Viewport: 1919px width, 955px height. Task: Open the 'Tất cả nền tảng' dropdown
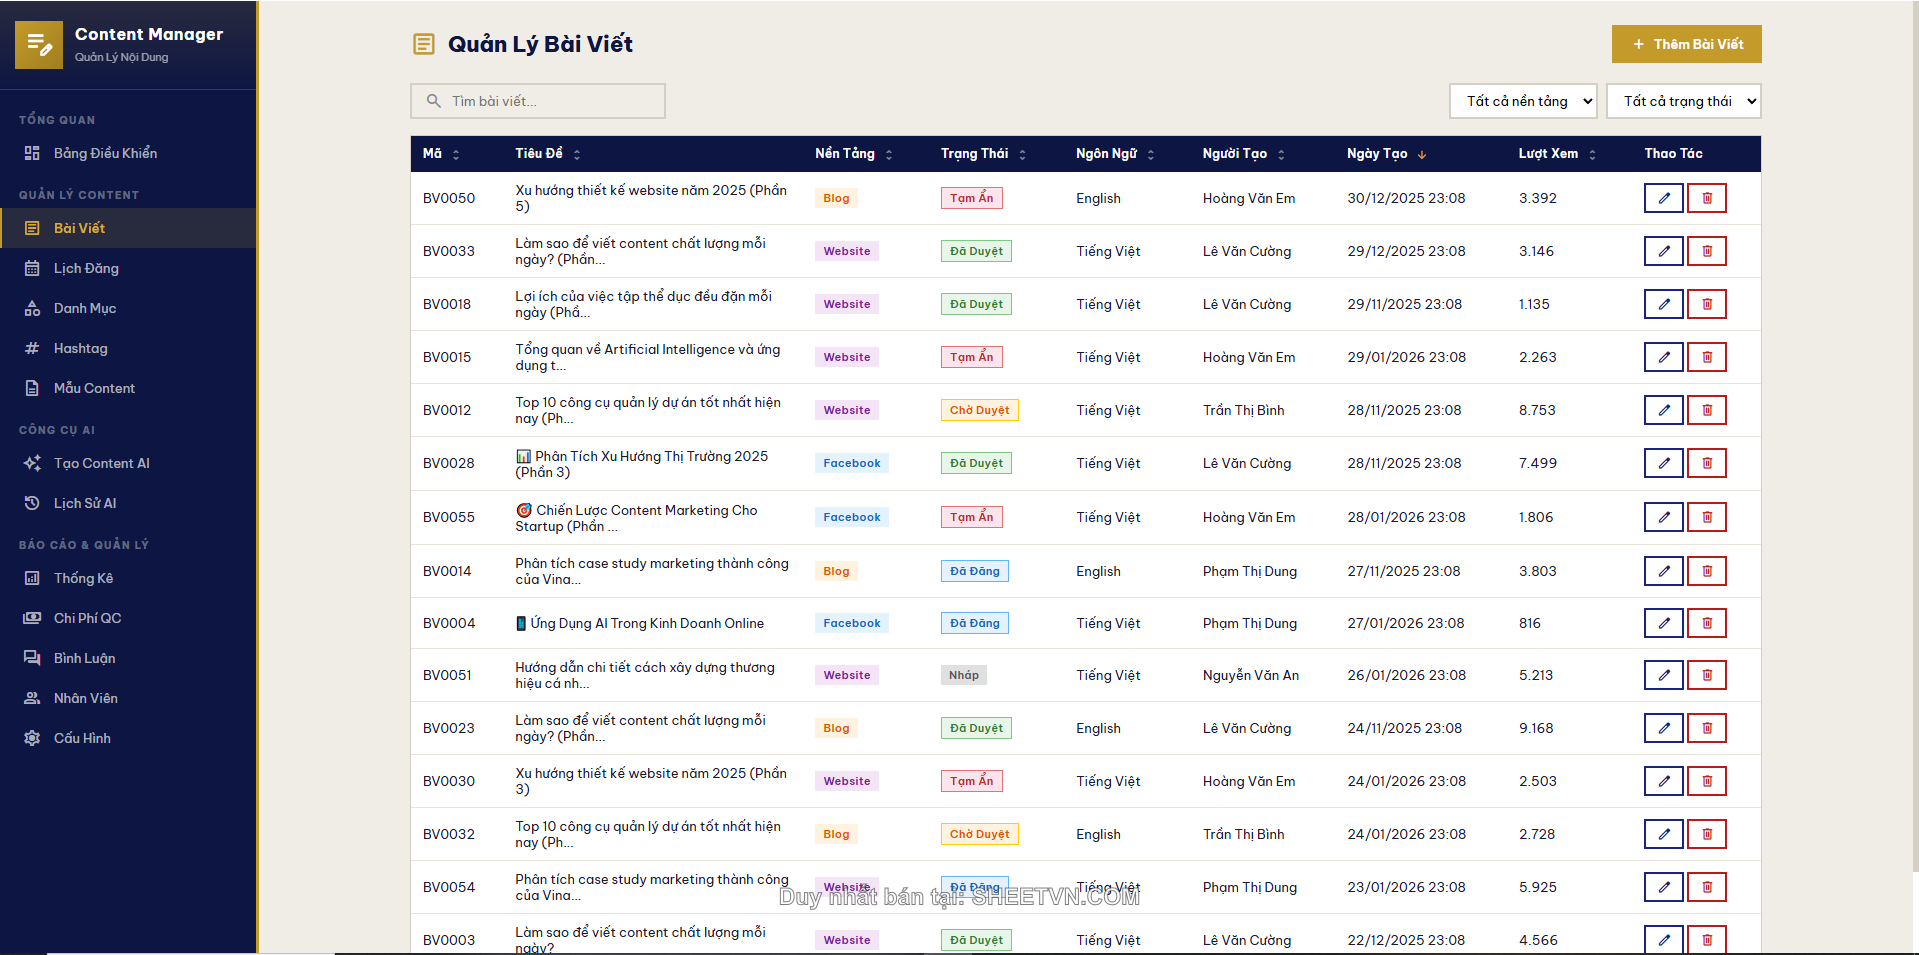1522,101
